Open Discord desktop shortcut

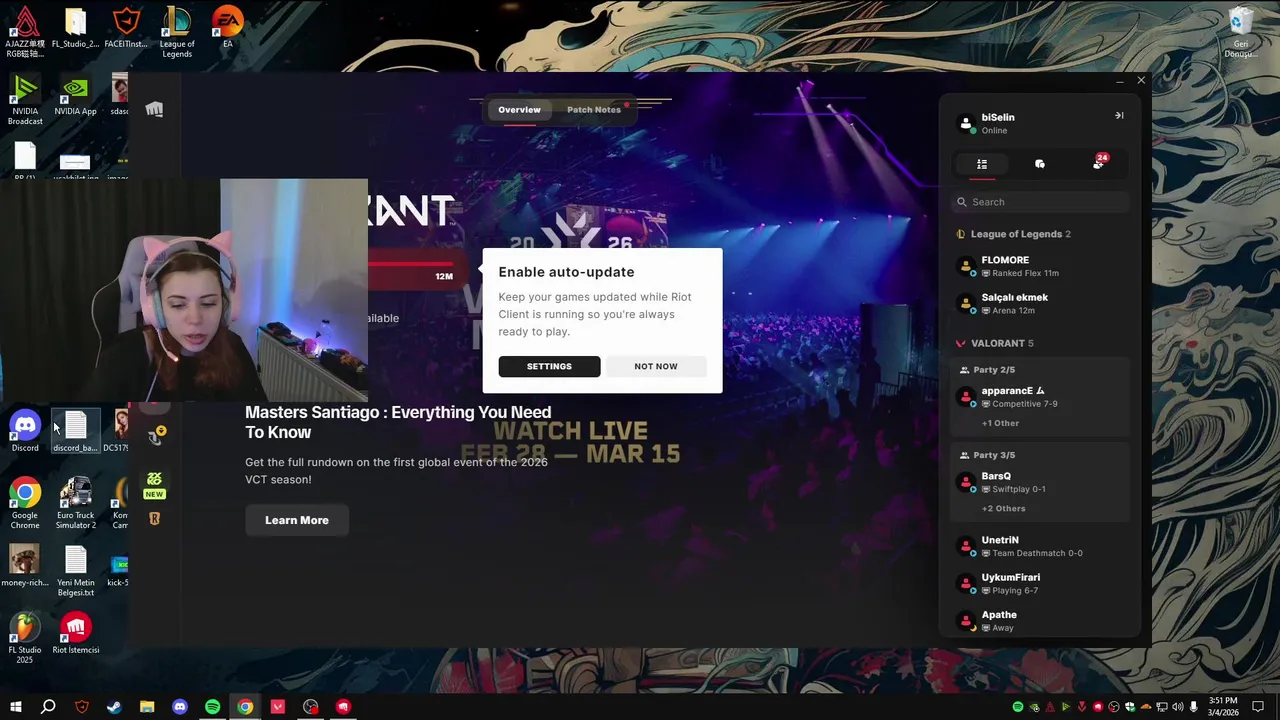tap(25, 431)
